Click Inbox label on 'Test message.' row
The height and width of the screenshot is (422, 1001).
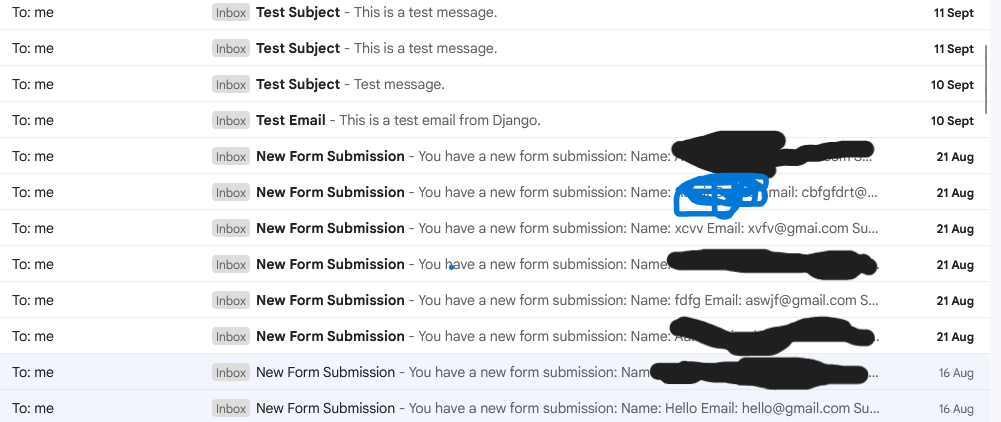[231, 84]
